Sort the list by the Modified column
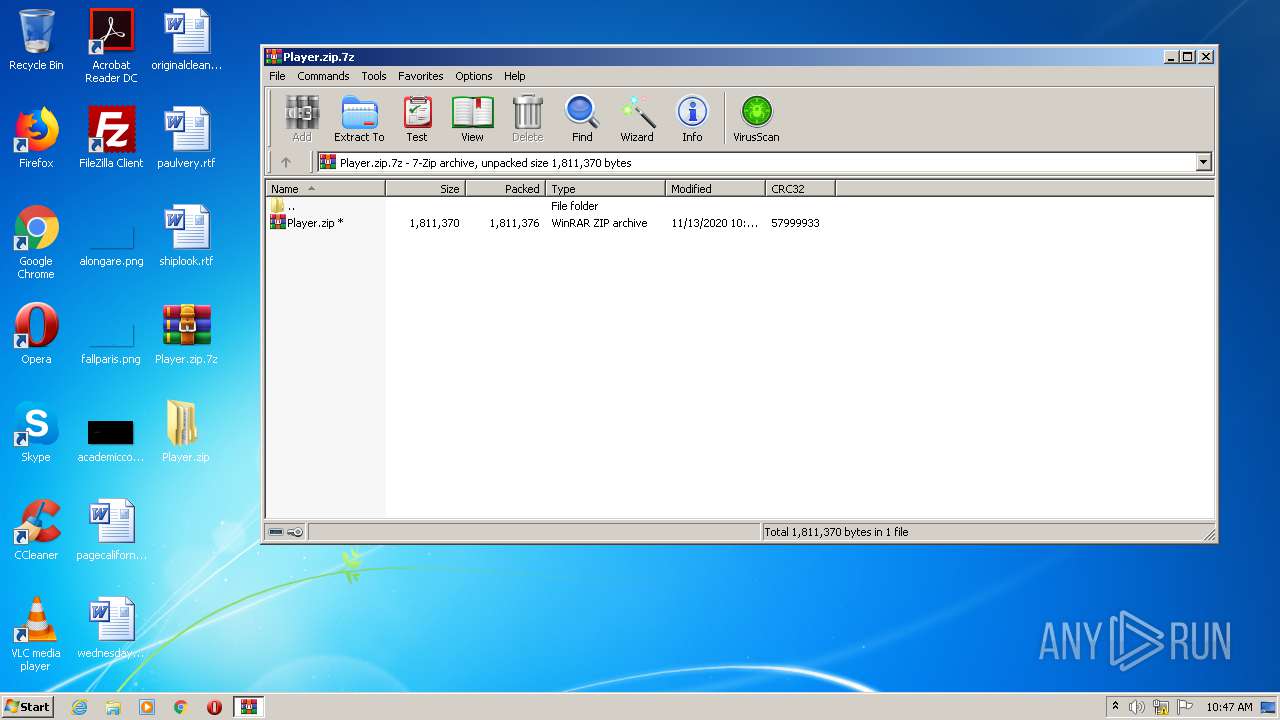This screenshot has width=1280, height=720. coord(716,188)
